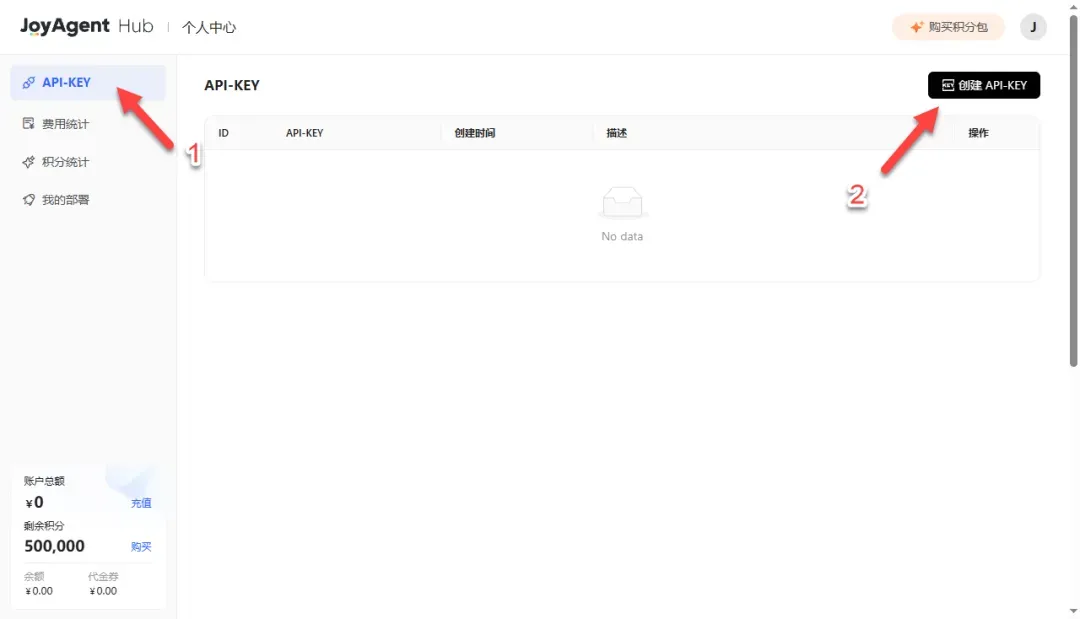Image resolution: width=1080 pixels, height=619 pixels.
Task: Click the key icon inside 创建 API-KEY button
Action: 948,85
